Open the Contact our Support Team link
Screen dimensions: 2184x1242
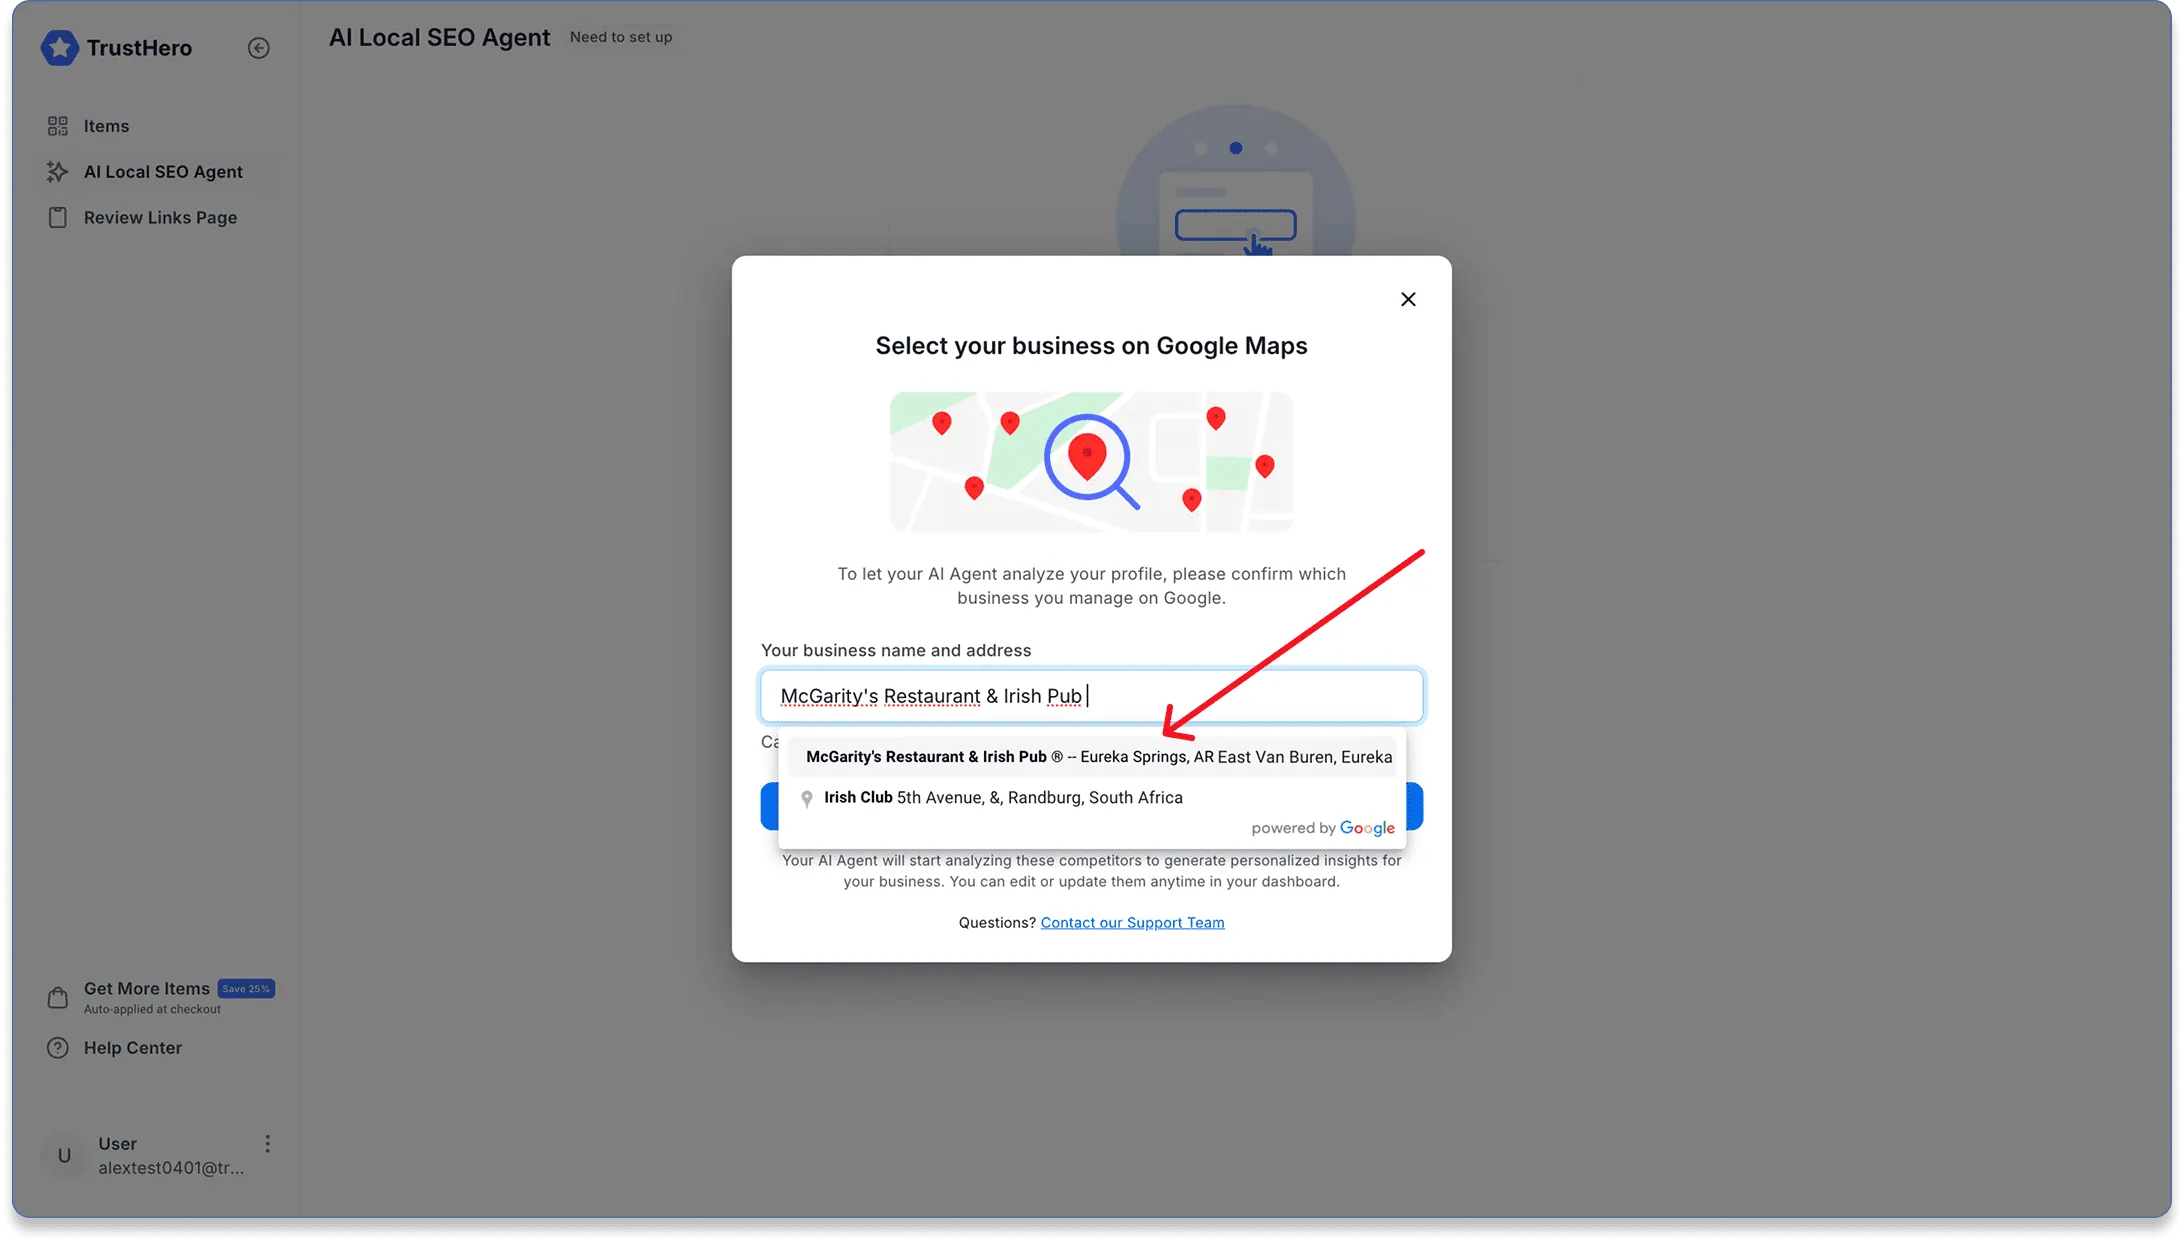(x=1132, y=923)
